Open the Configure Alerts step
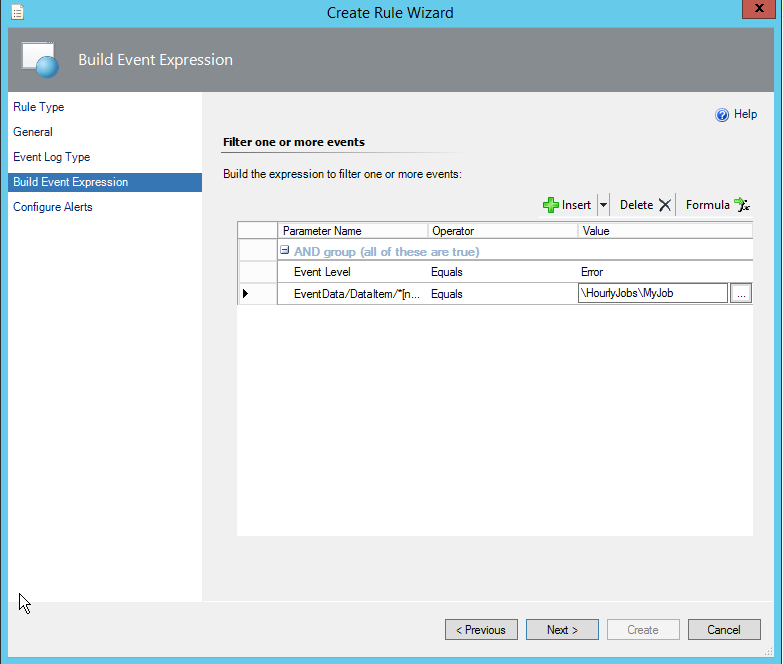Image resolution: width=783 pixels, height=664 pixels. click(x=53, y=207)
